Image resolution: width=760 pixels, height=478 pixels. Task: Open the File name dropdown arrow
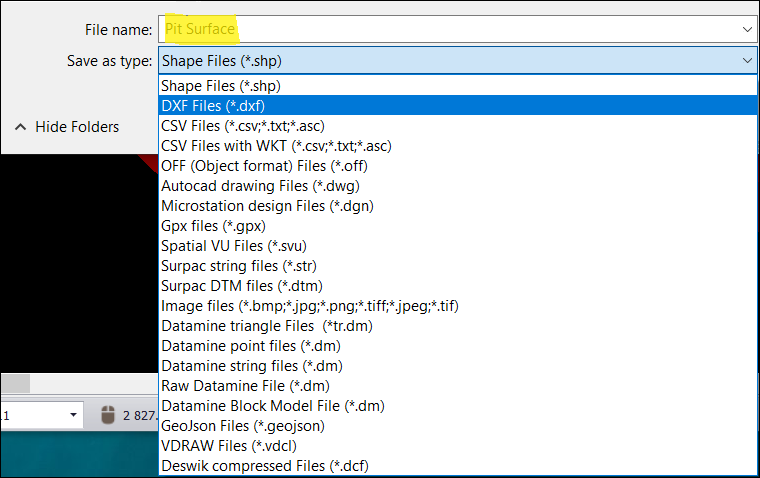pos(747,29)
